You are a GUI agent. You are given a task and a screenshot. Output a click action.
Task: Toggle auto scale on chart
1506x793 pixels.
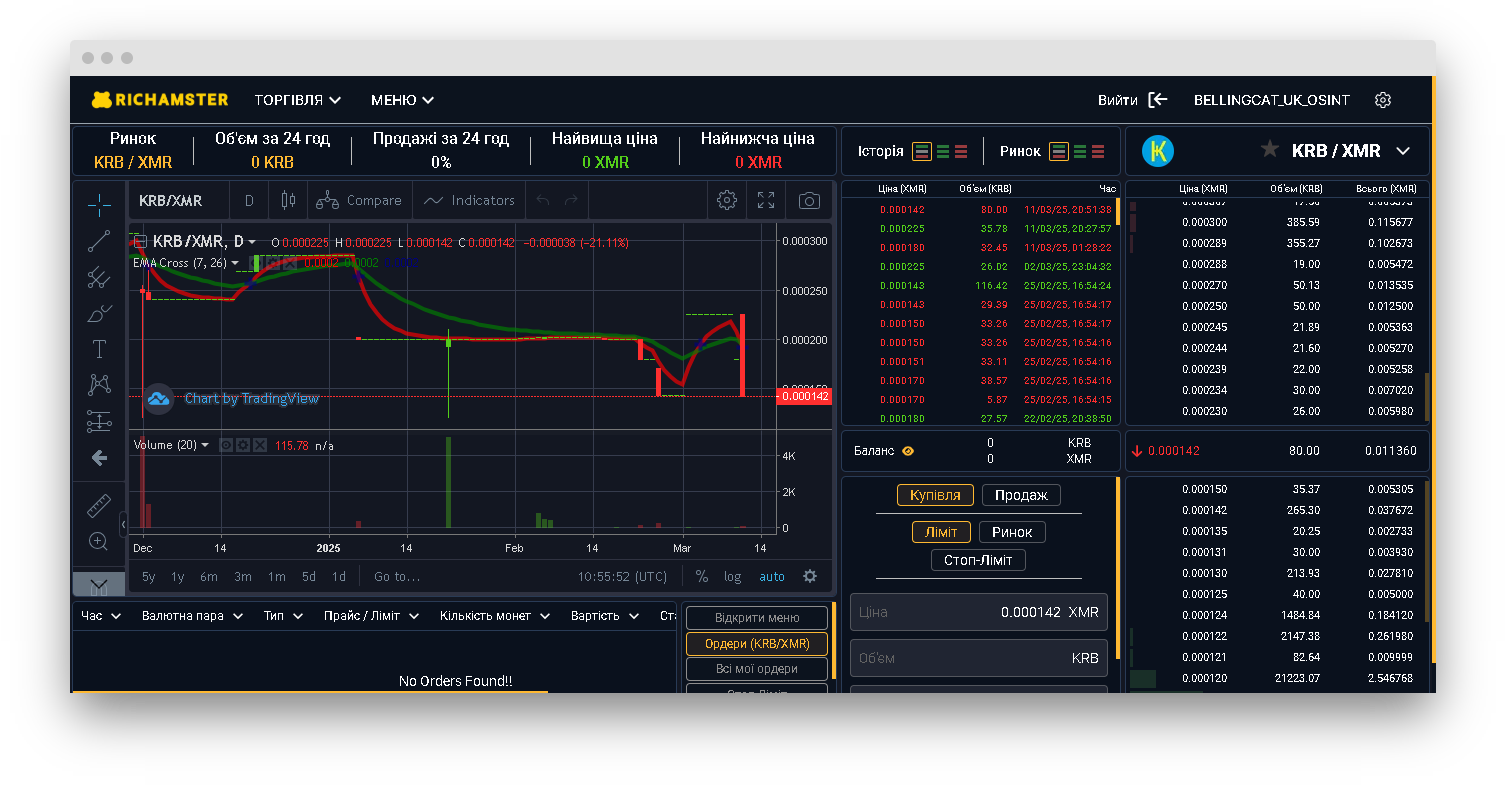point(772,576)
